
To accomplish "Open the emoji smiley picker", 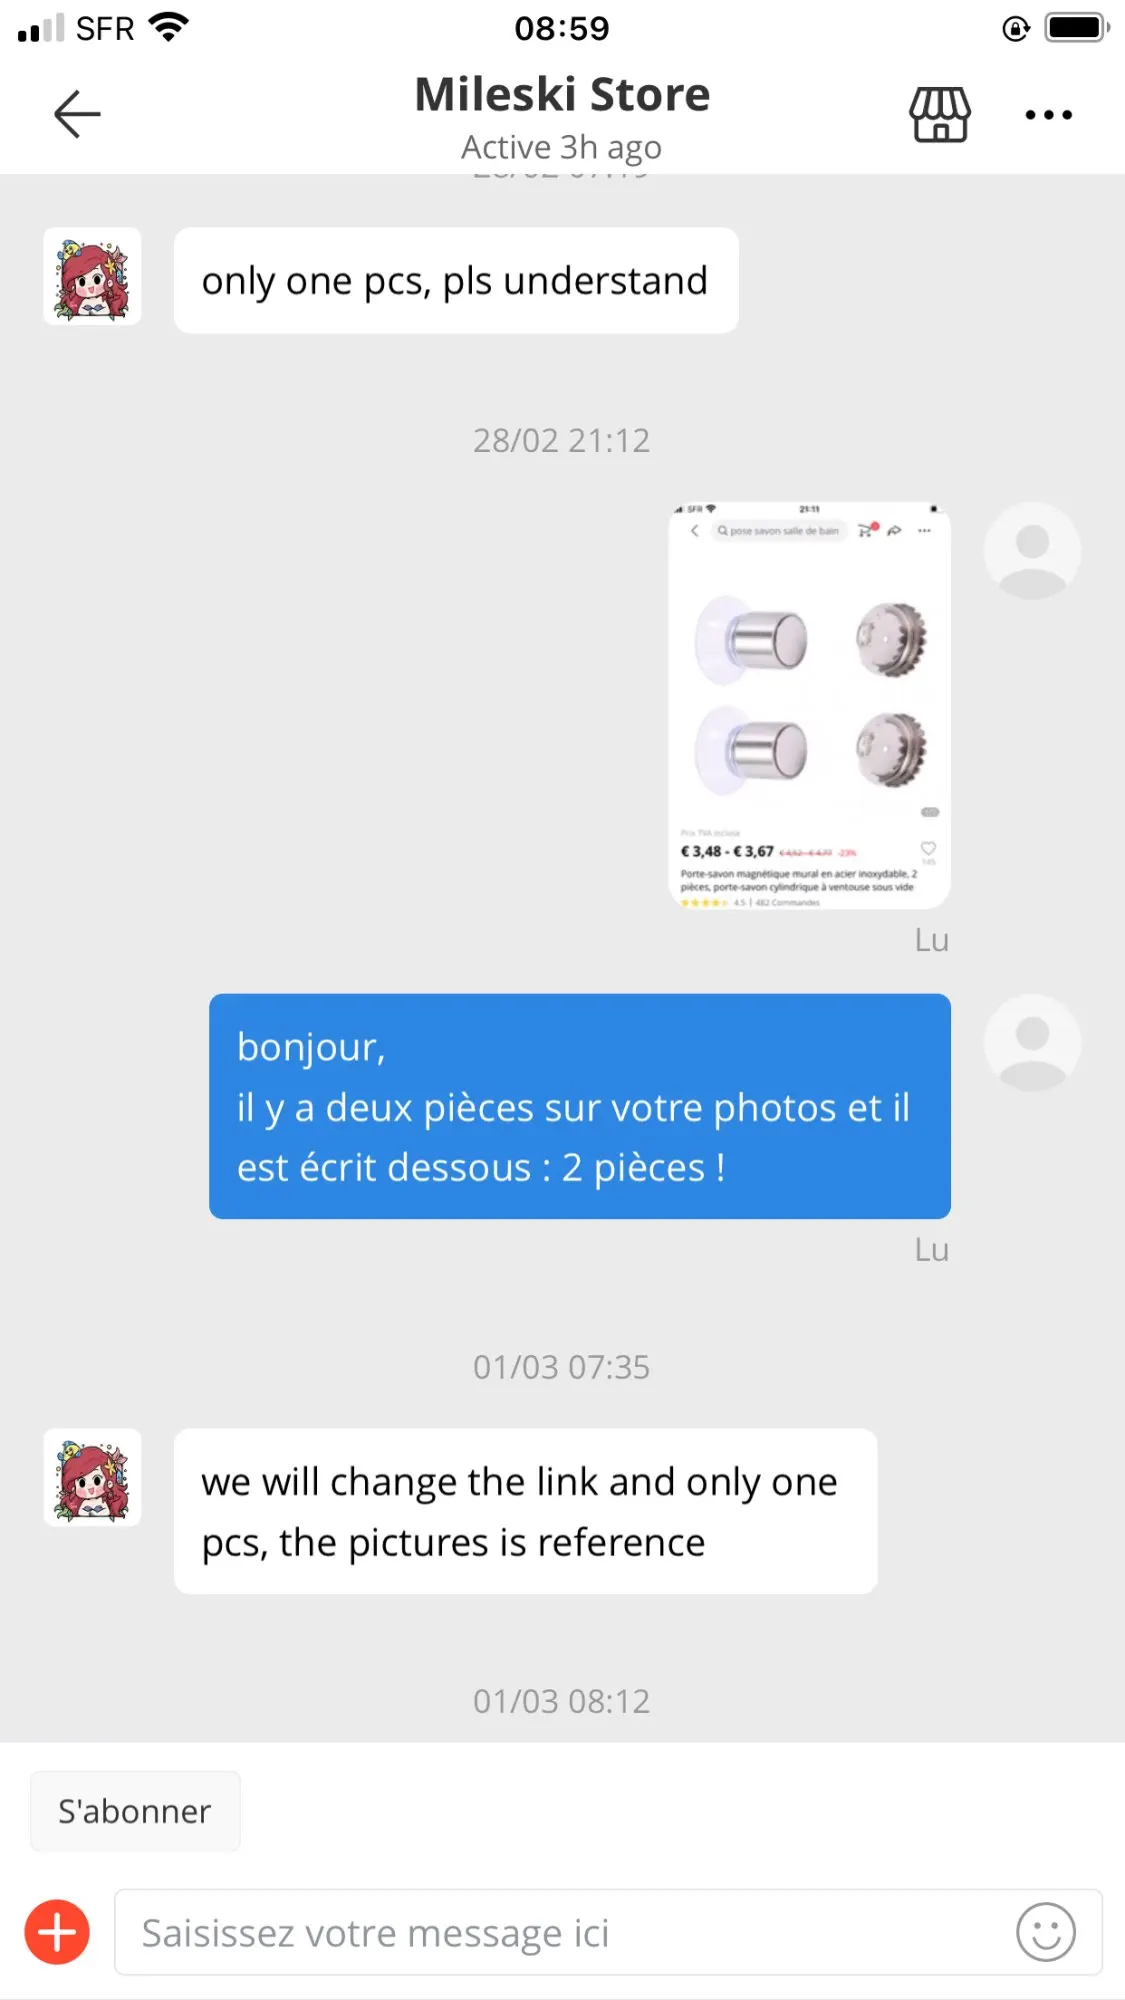I will pyautogui.click(x=1046, y=1932).
